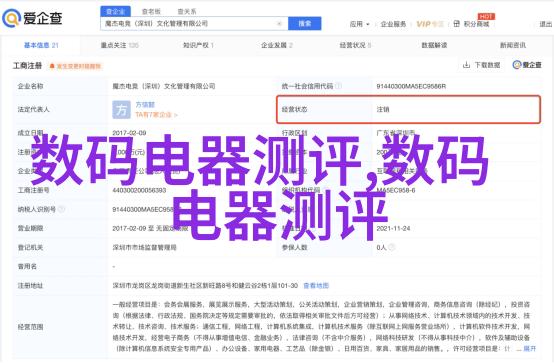Click the 爱企查 logo at top left

point(33,18)
